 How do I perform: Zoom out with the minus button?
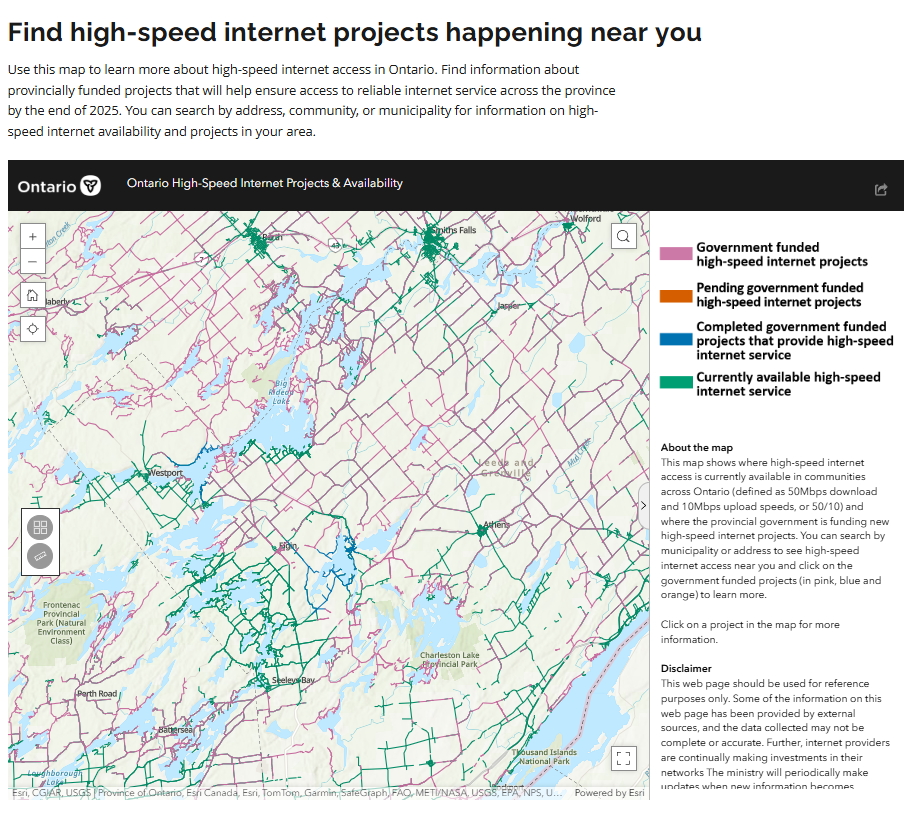click(32, 260)
